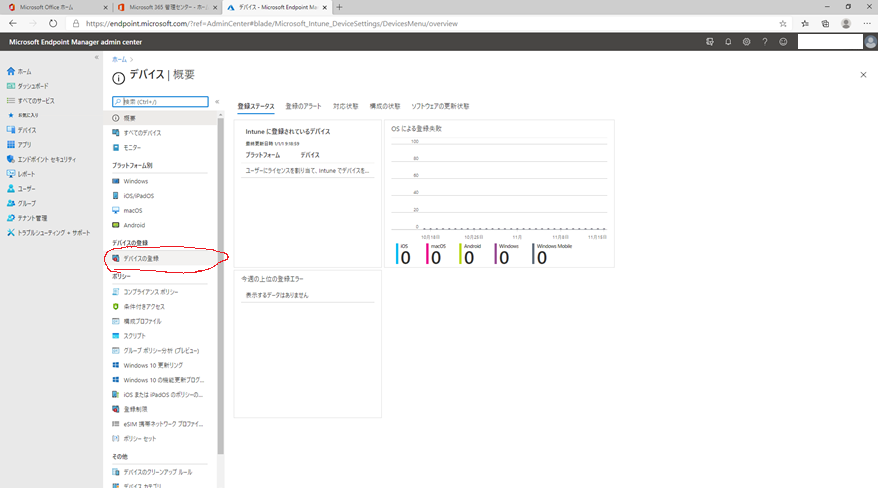Screen dimensions: 878x488
Task: Open the directory + subscription header icon
Action: pyautogui.click(x=709, y=42)
